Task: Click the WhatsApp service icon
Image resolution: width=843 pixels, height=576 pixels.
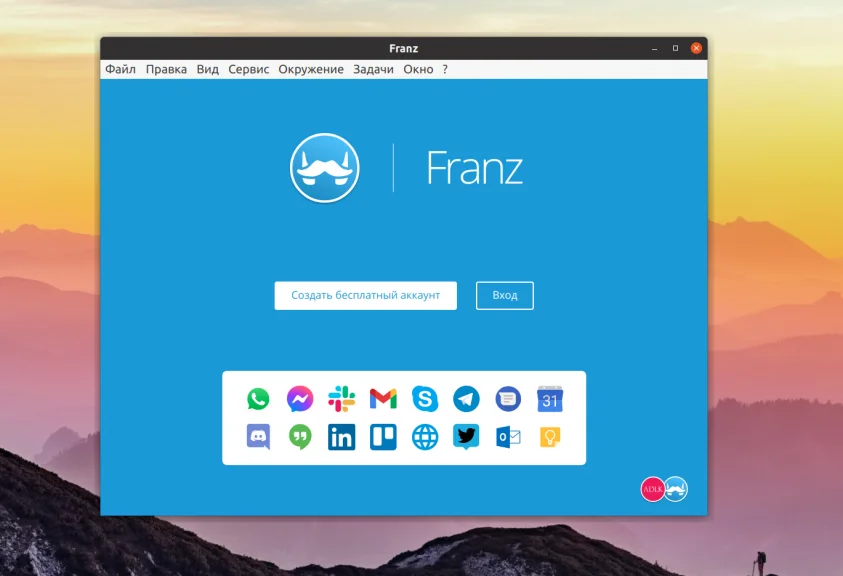Action: pos(258,399)
